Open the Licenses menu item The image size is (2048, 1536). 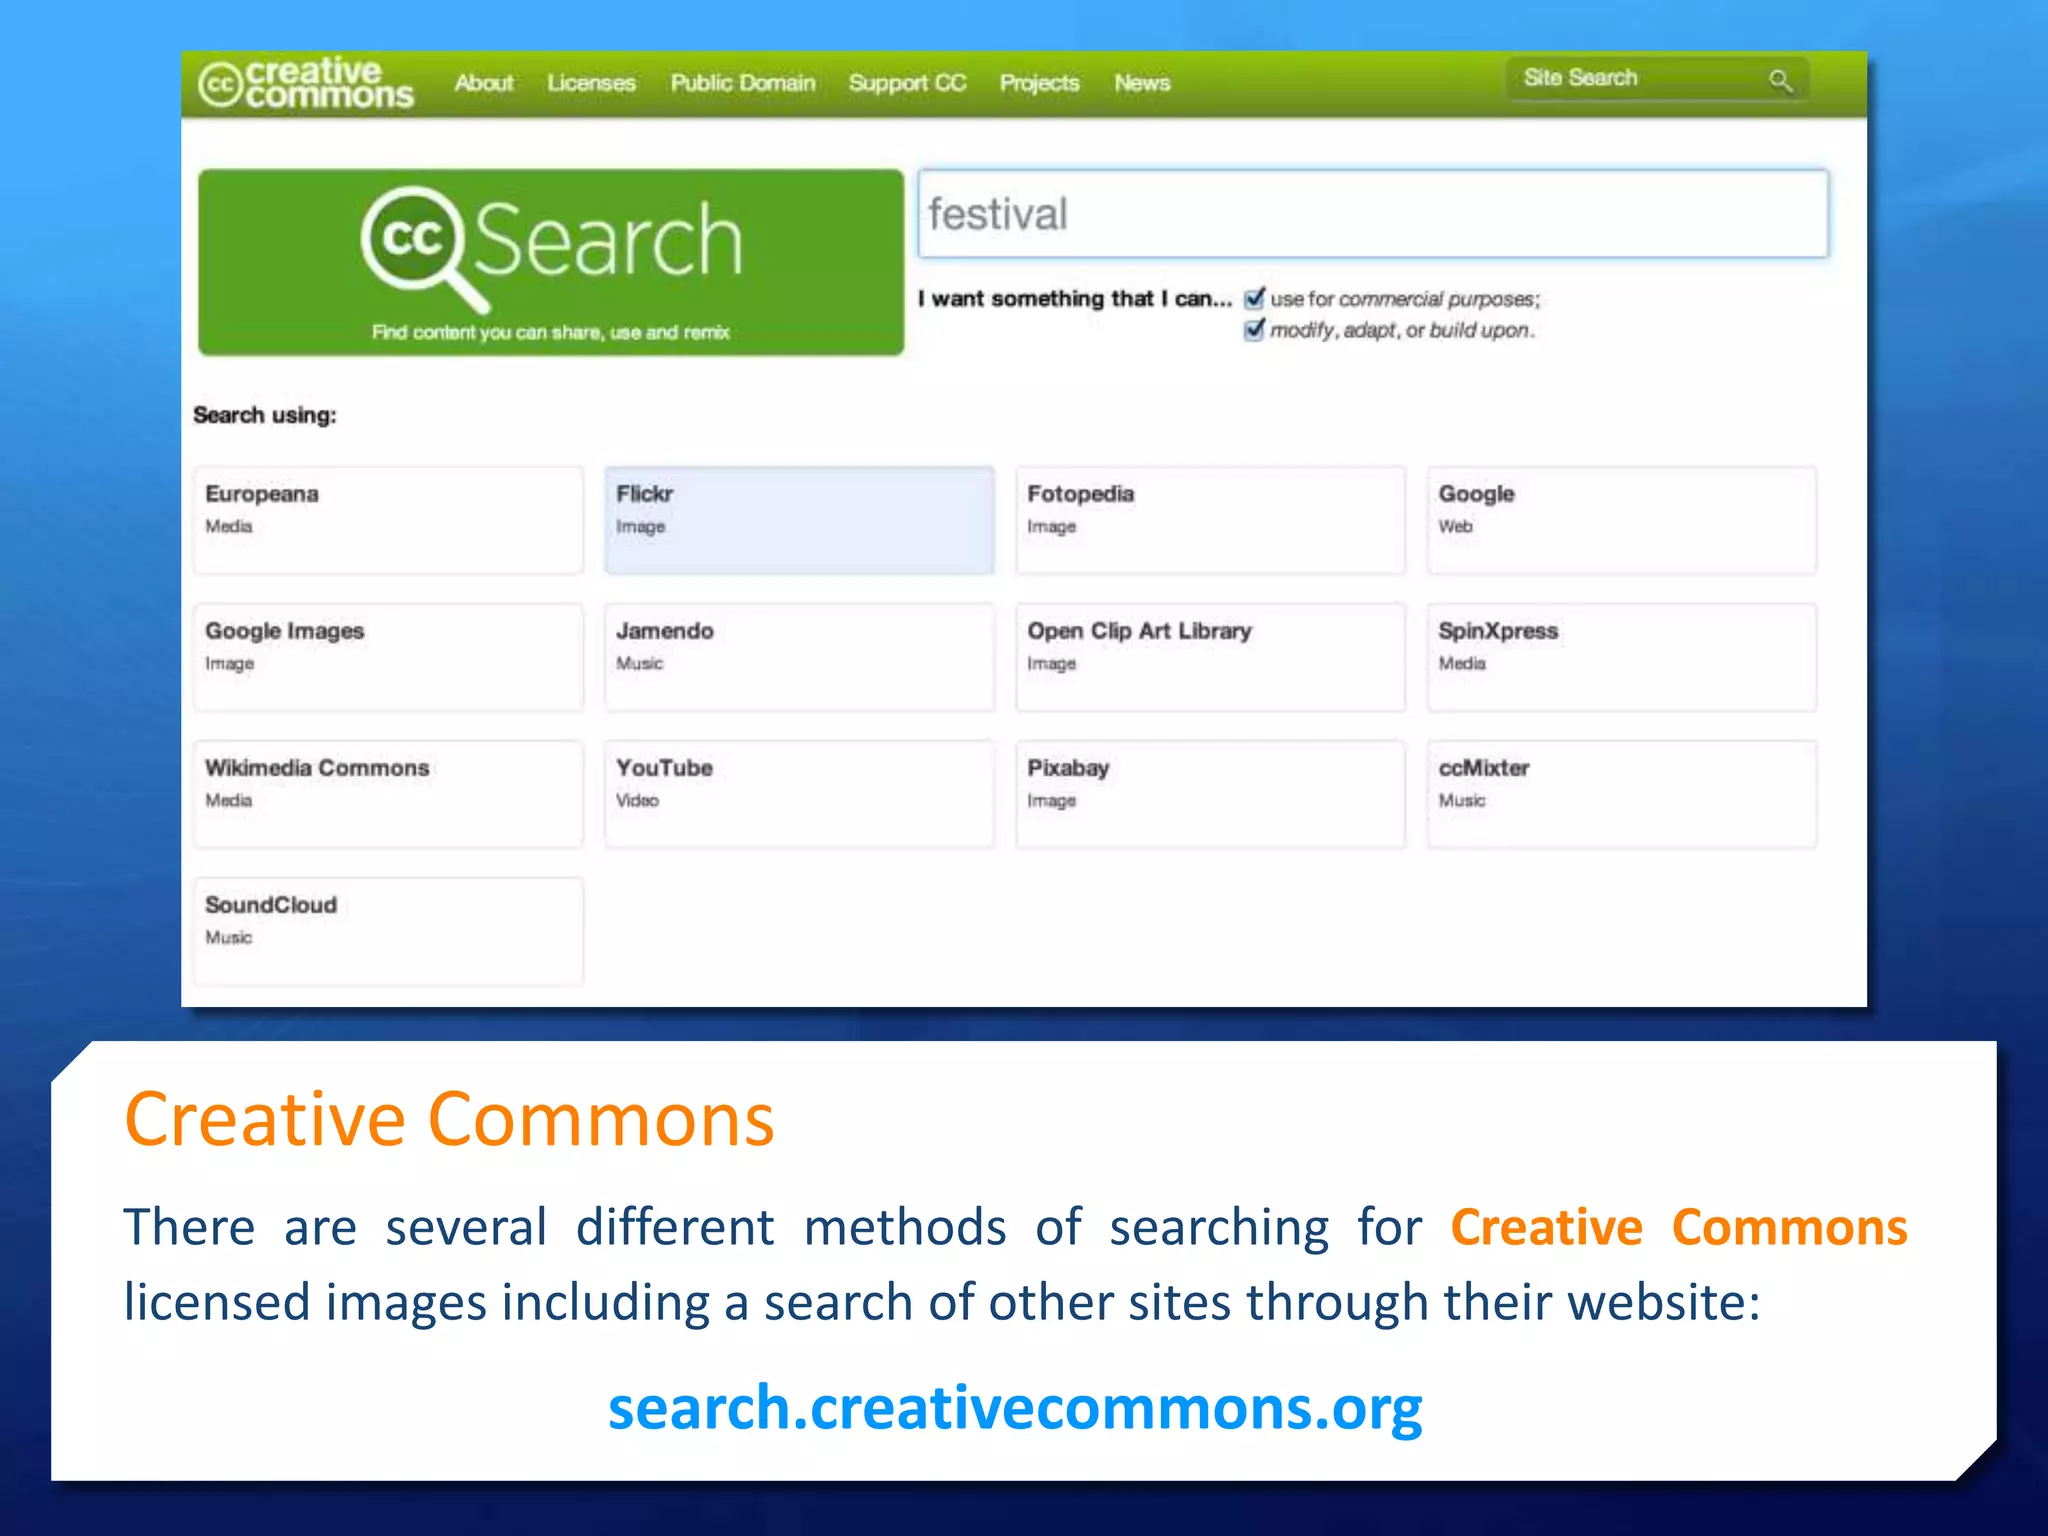591,83
